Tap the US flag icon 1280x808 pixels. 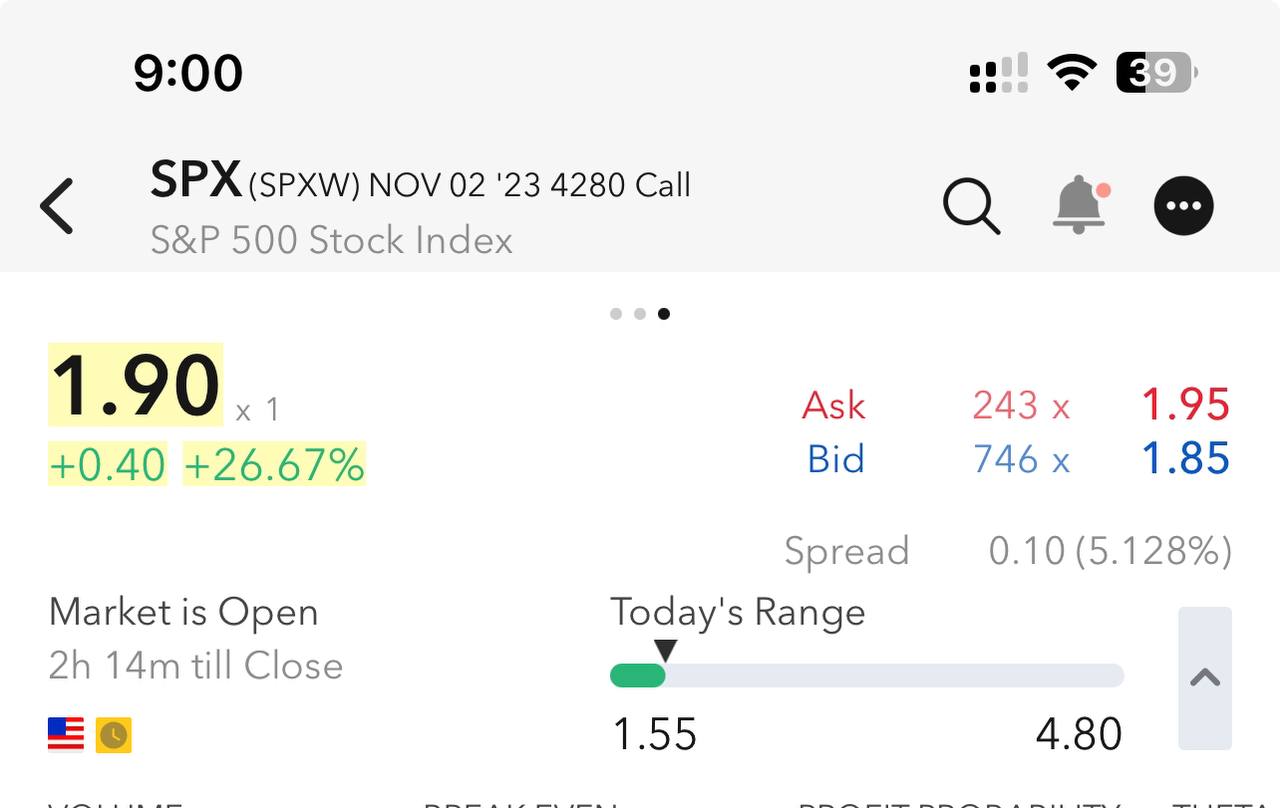pyautogui.click(x=66, y=734)
